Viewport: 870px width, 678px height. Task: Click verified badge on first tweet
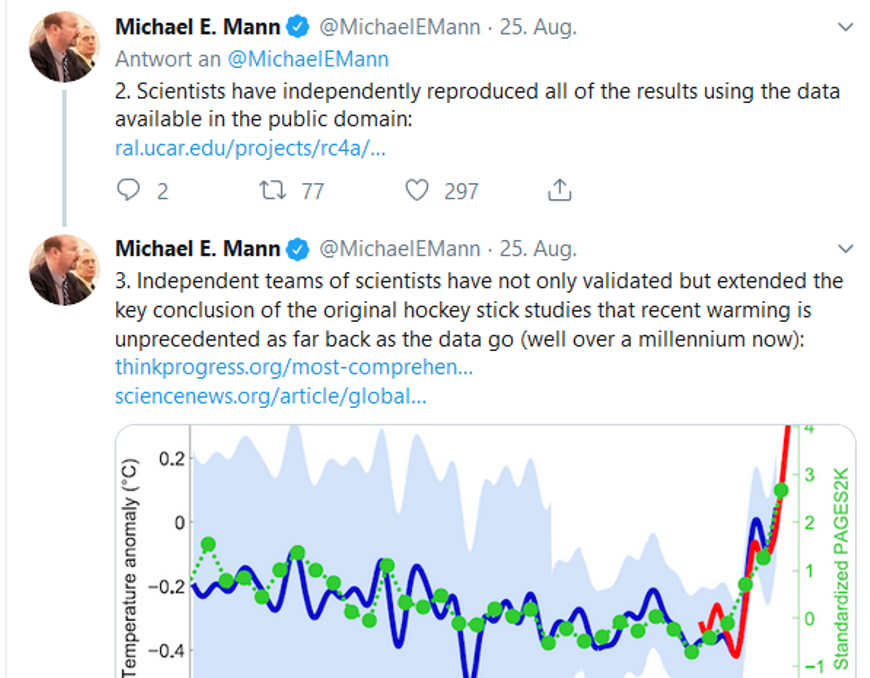298,27
